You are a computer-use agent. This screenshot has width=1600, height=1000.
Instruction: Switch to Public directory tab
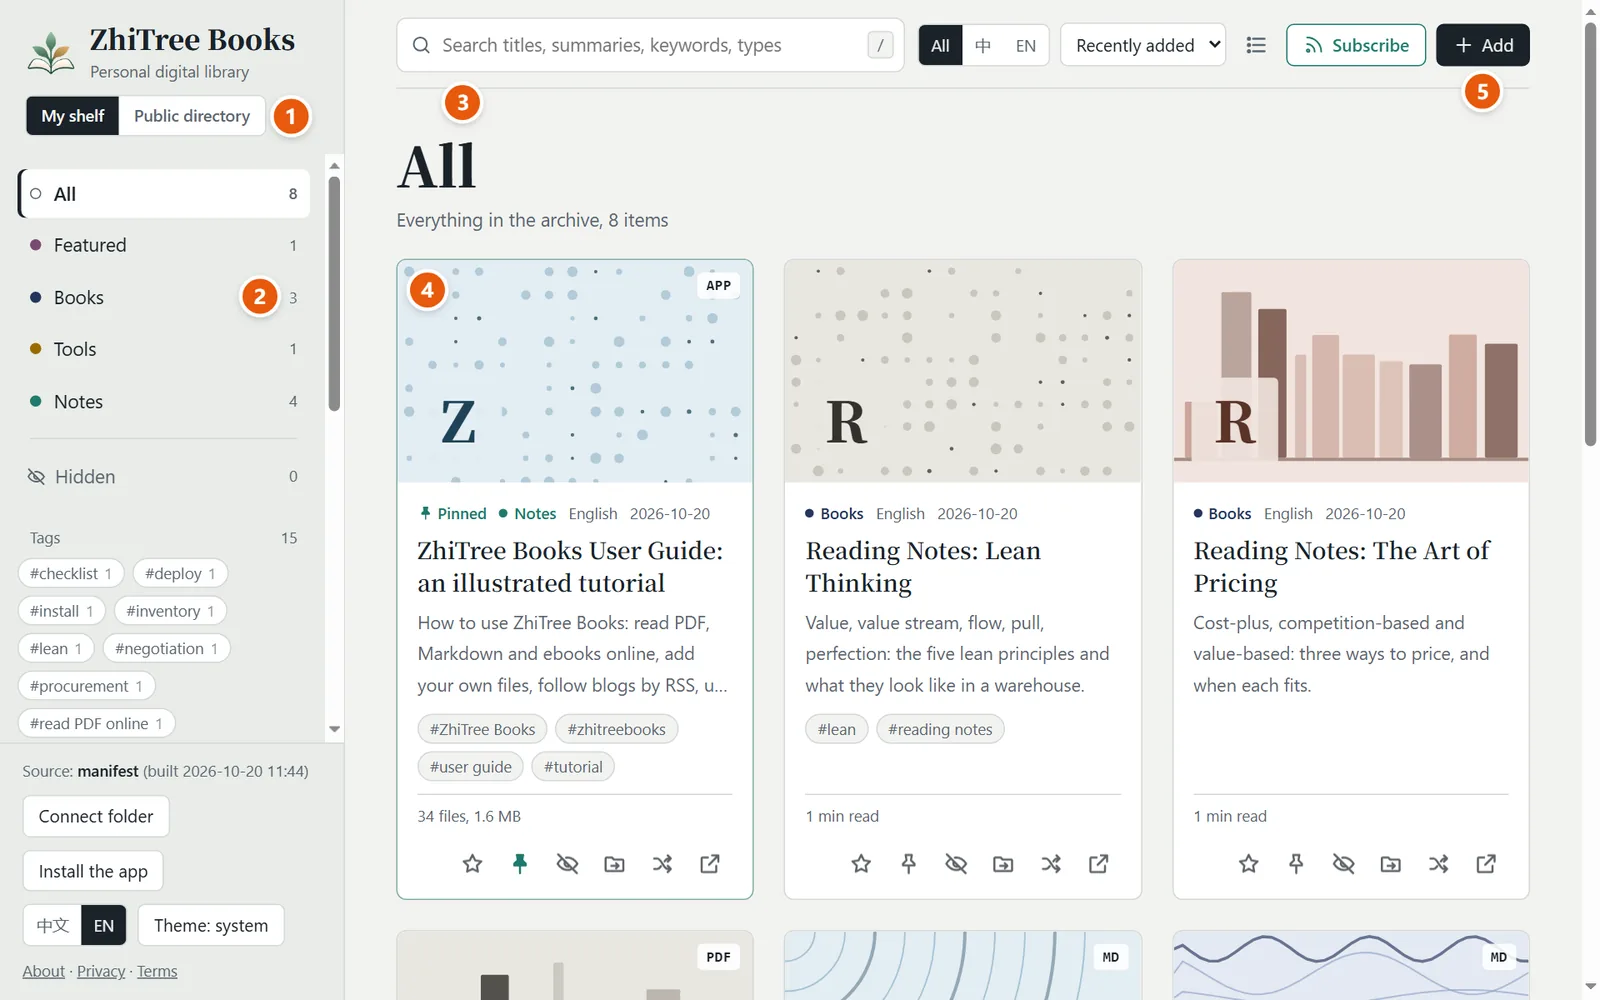[192, 116]
